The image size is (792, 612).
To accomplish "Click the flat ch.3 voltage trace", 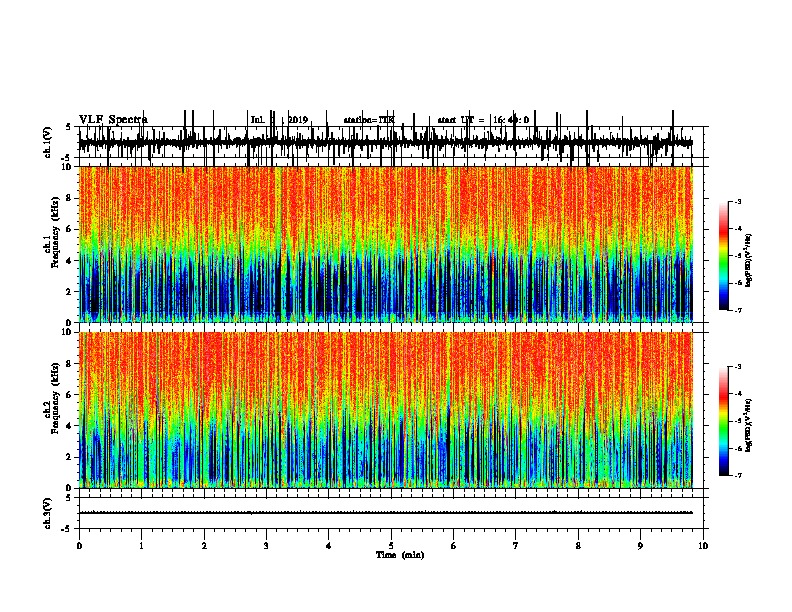I will (386, 513).
